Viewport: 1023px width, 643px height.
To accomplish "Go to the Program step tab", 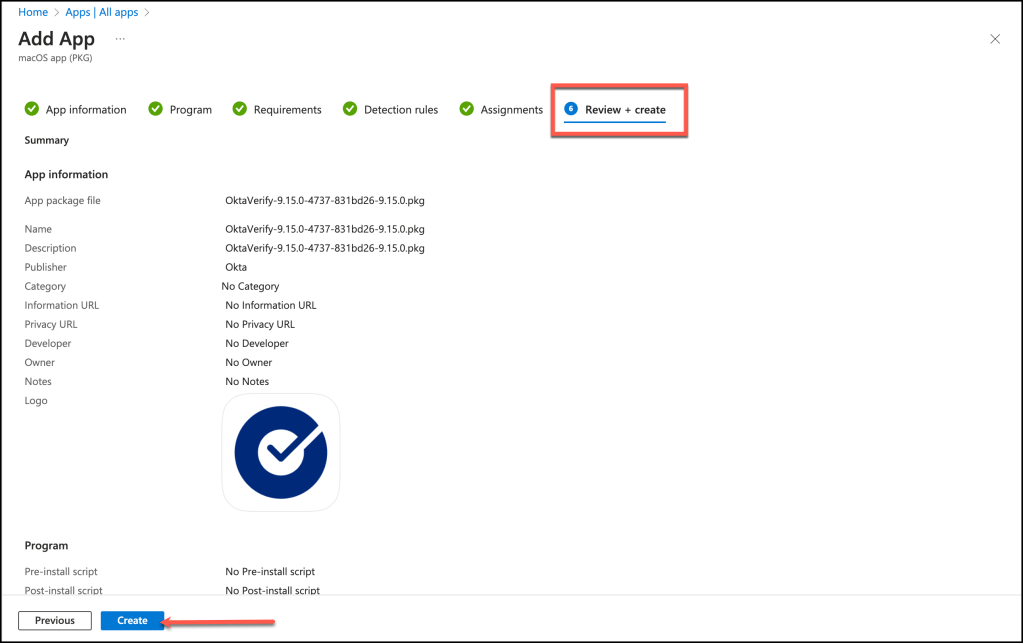I will click(191, 110).
